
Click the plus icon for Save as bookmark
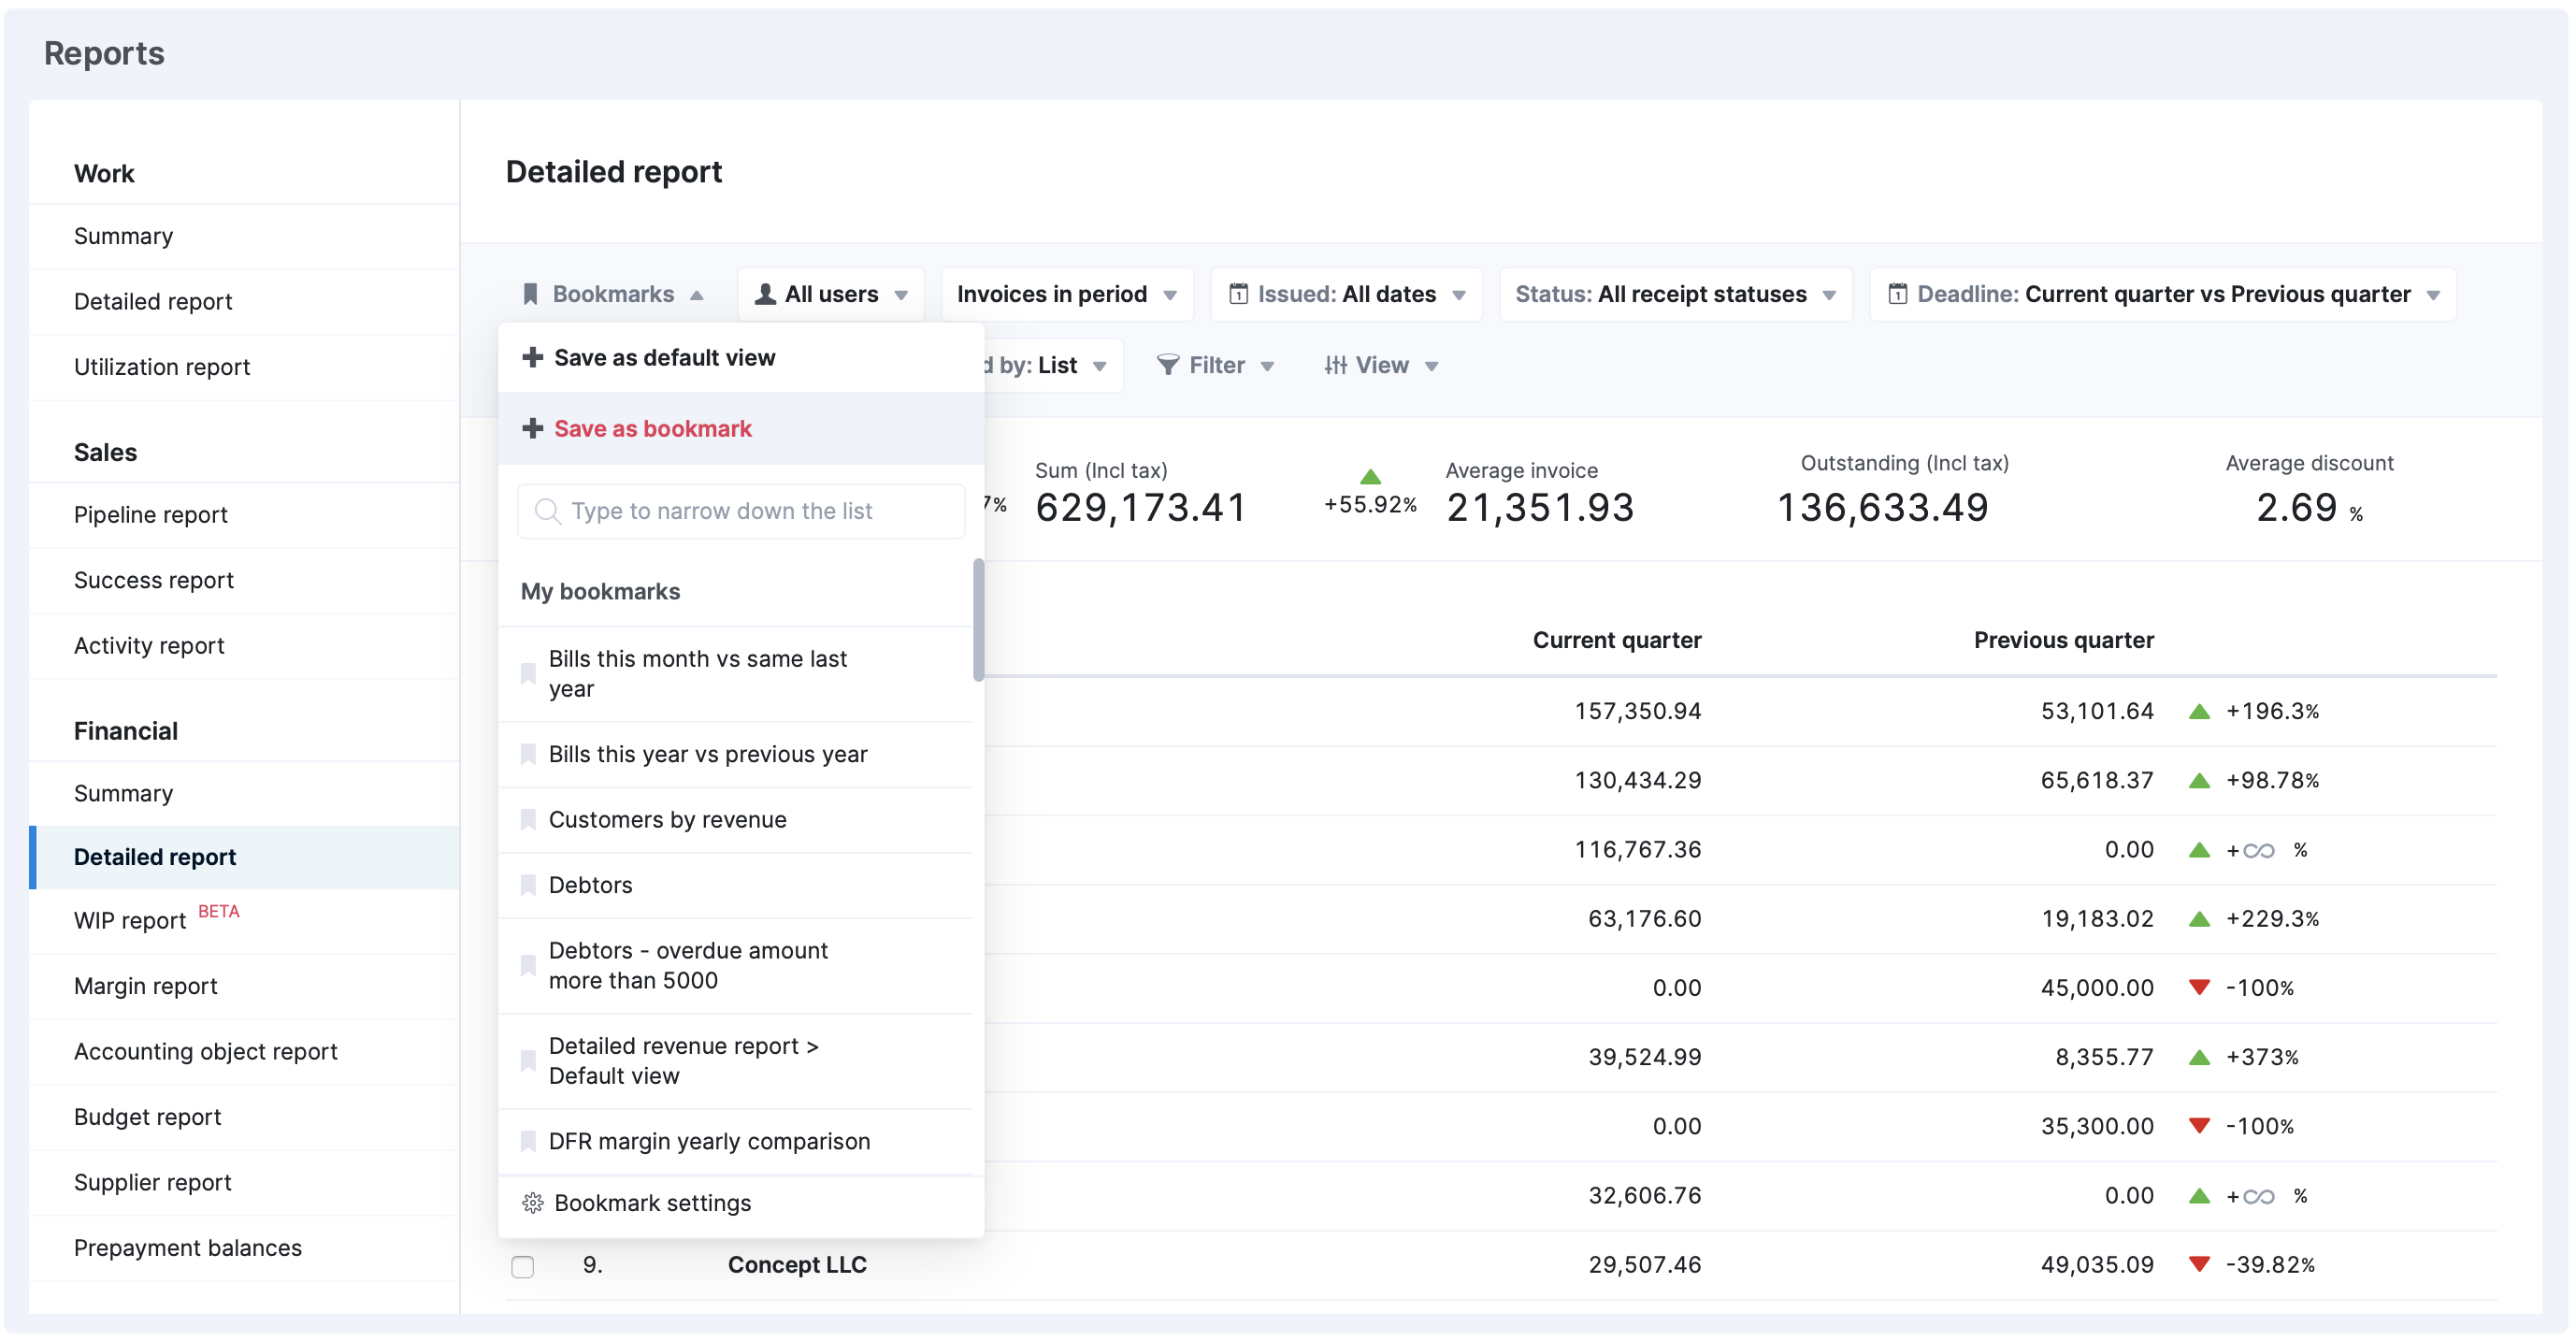tap(532, 428)
